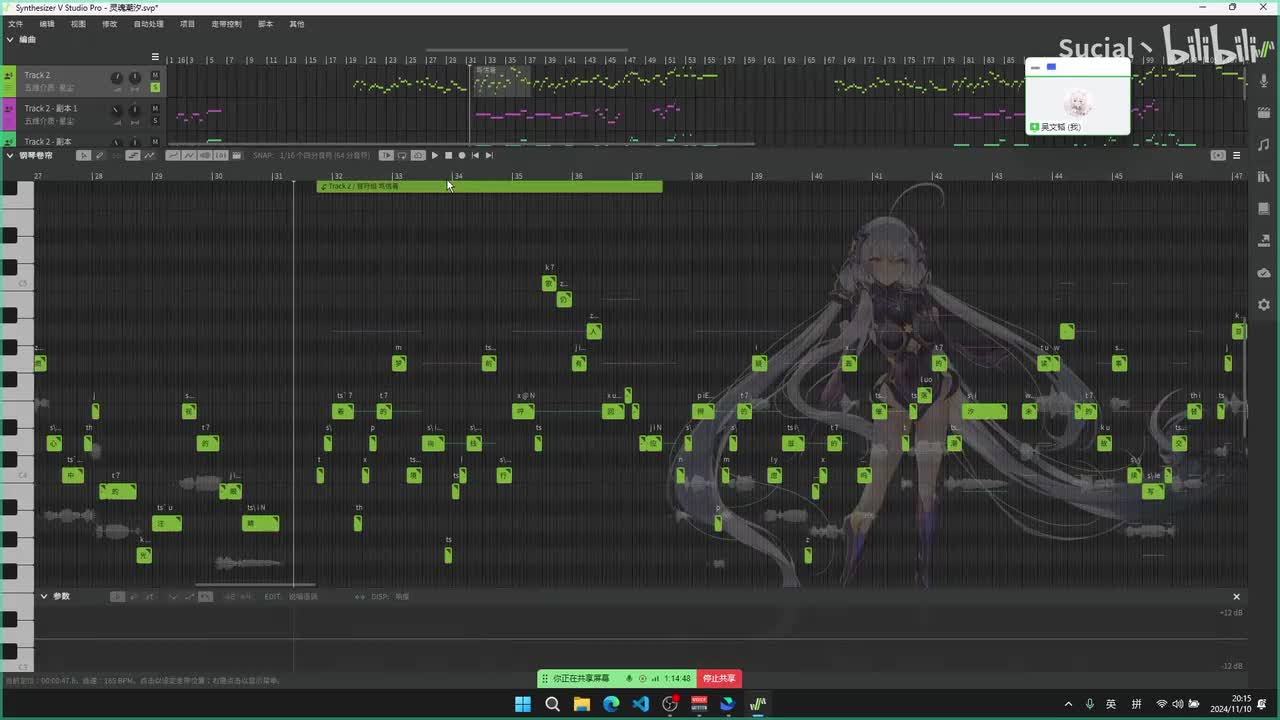
Task: Collapse the piano roll panel chevron
Action: (10, 155)
